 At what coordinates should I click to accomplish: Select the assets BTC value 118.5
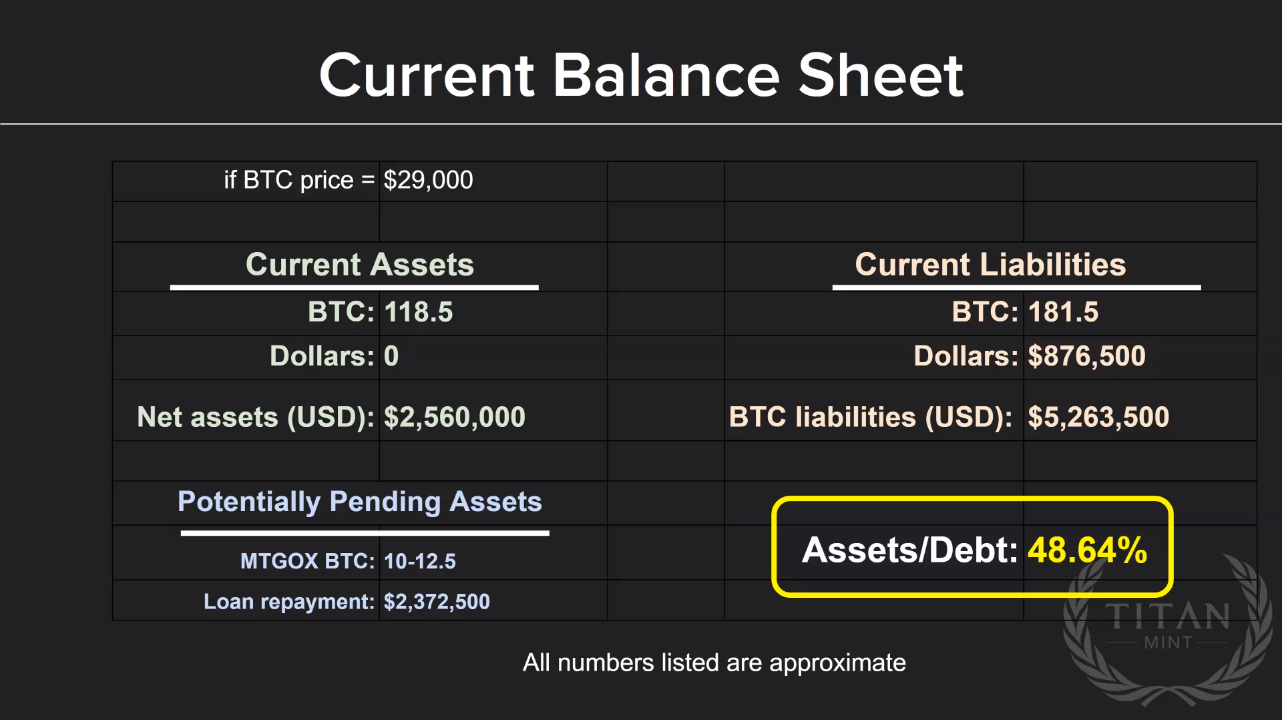tap(419, 312)
